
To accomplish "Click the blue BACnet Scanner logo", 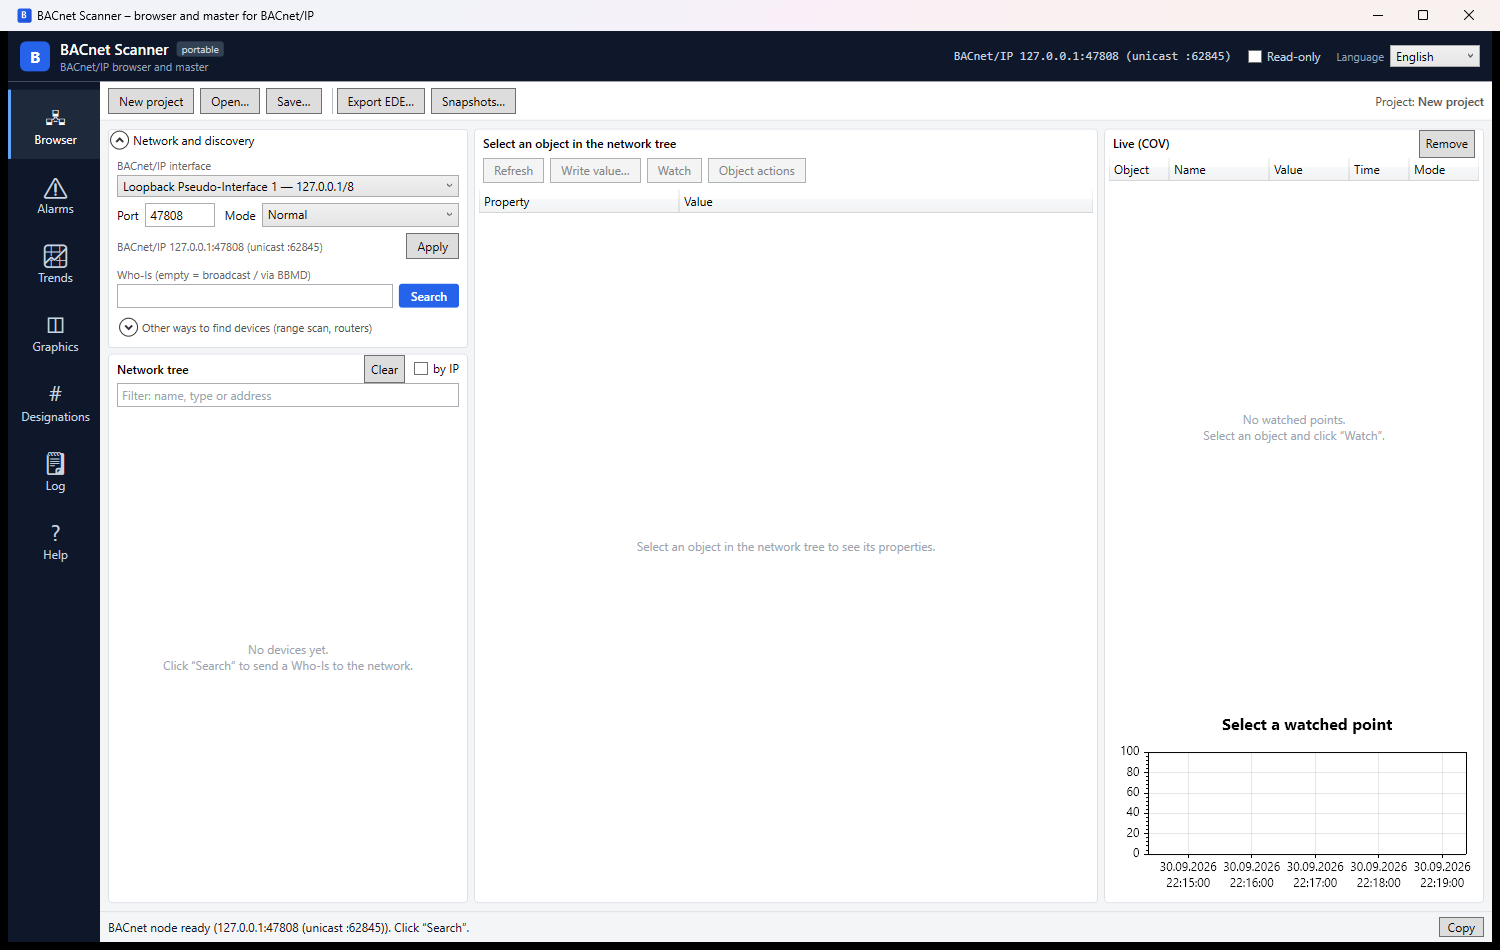I will click(x=35, y=57).
